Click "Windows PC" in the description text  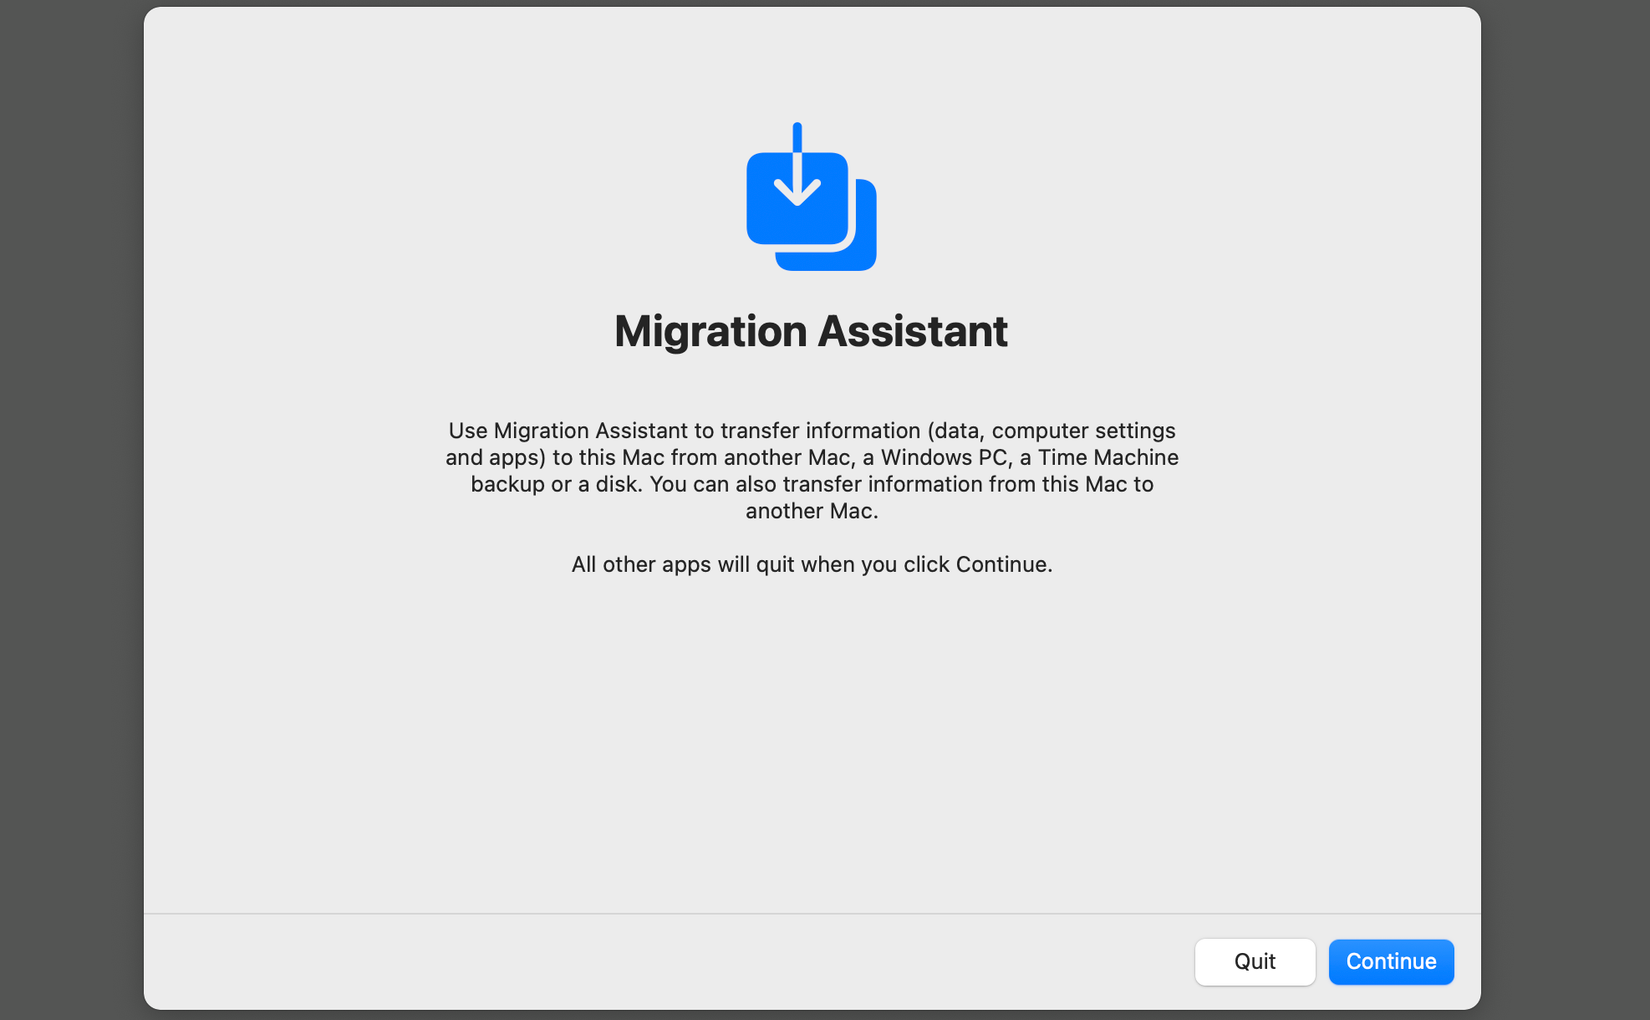tap(944, 457)
